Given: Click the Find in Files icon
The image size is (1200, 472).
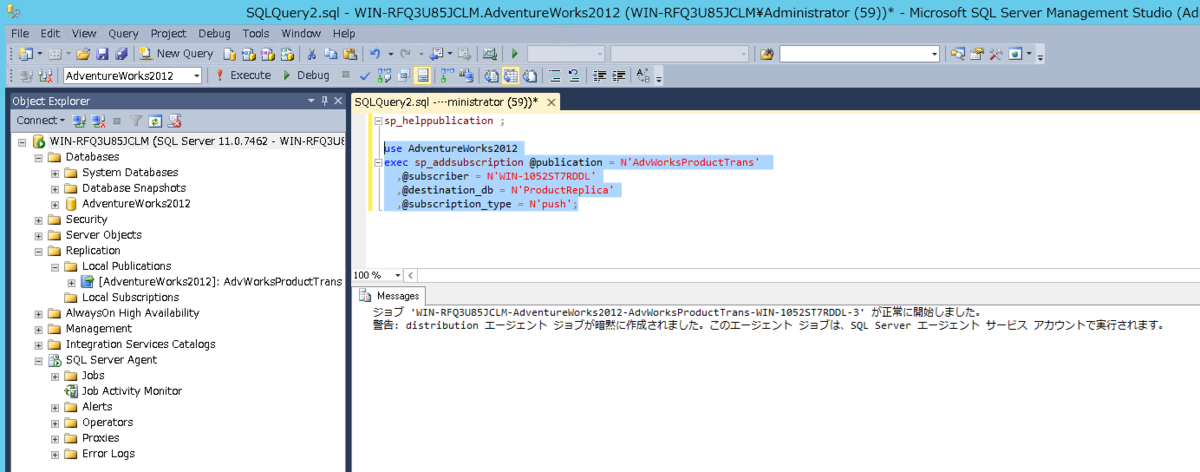Looking at the screenshot, I should (x=766, y=53).
